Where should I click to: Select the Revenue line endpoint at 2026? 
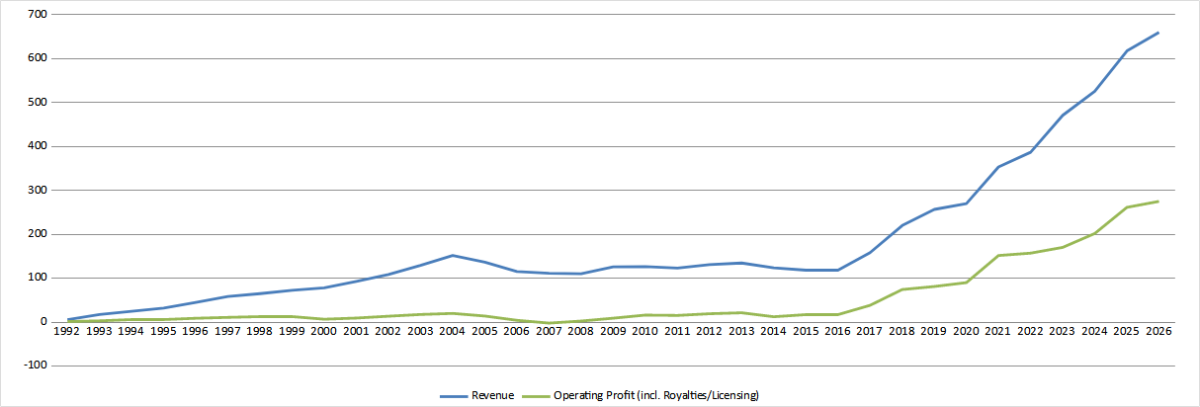click(x=1157, y=33)
